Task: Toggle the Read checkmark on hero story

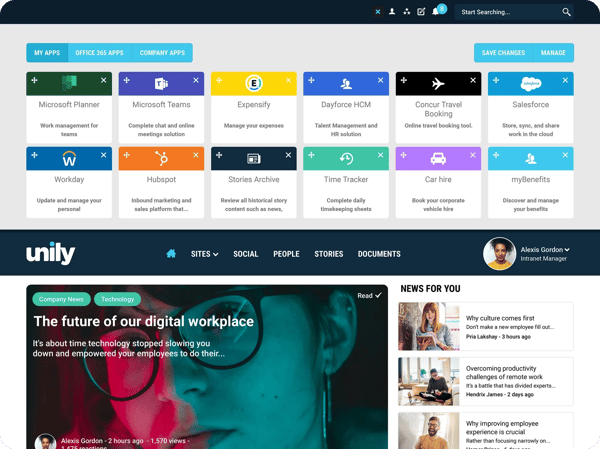Action: [369, 296]
